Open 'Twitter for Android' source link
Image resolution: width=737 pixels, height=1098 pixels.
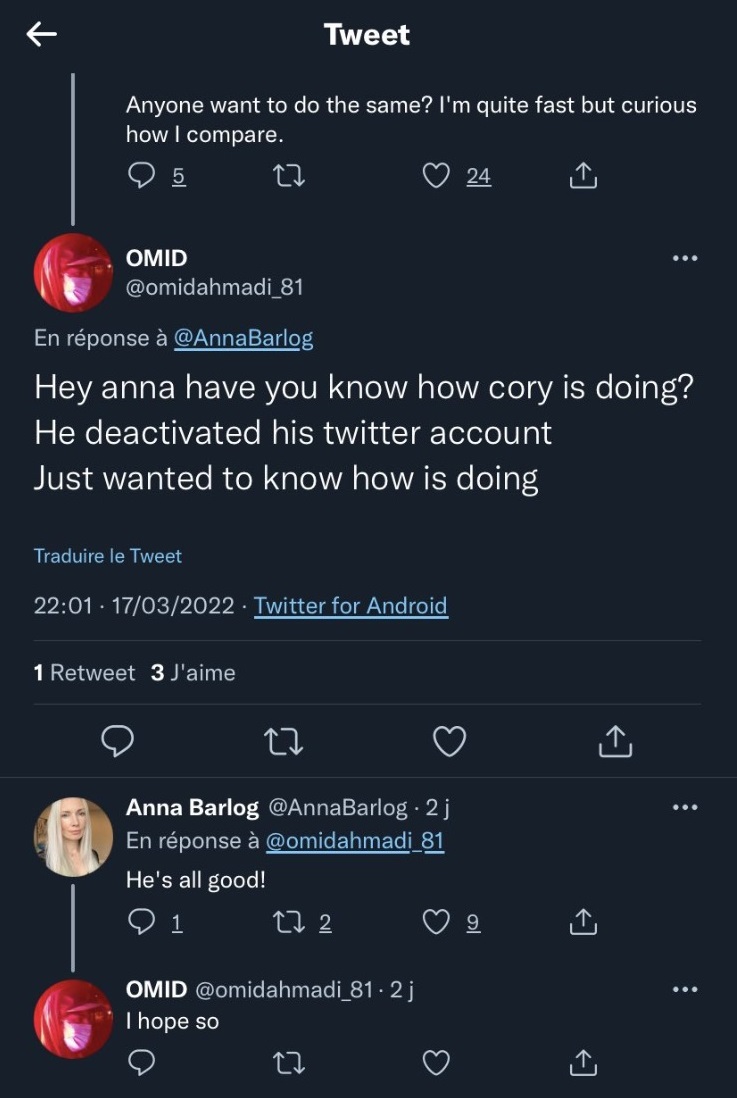(x=350, y=605)
